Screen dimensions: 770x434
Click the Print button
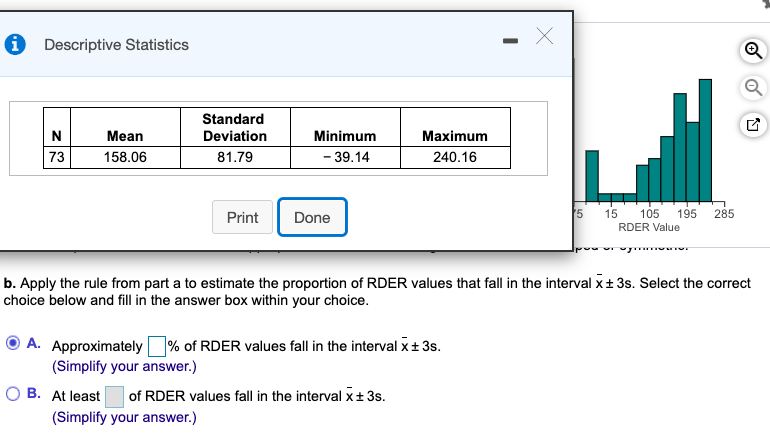[x=242, y=217]
